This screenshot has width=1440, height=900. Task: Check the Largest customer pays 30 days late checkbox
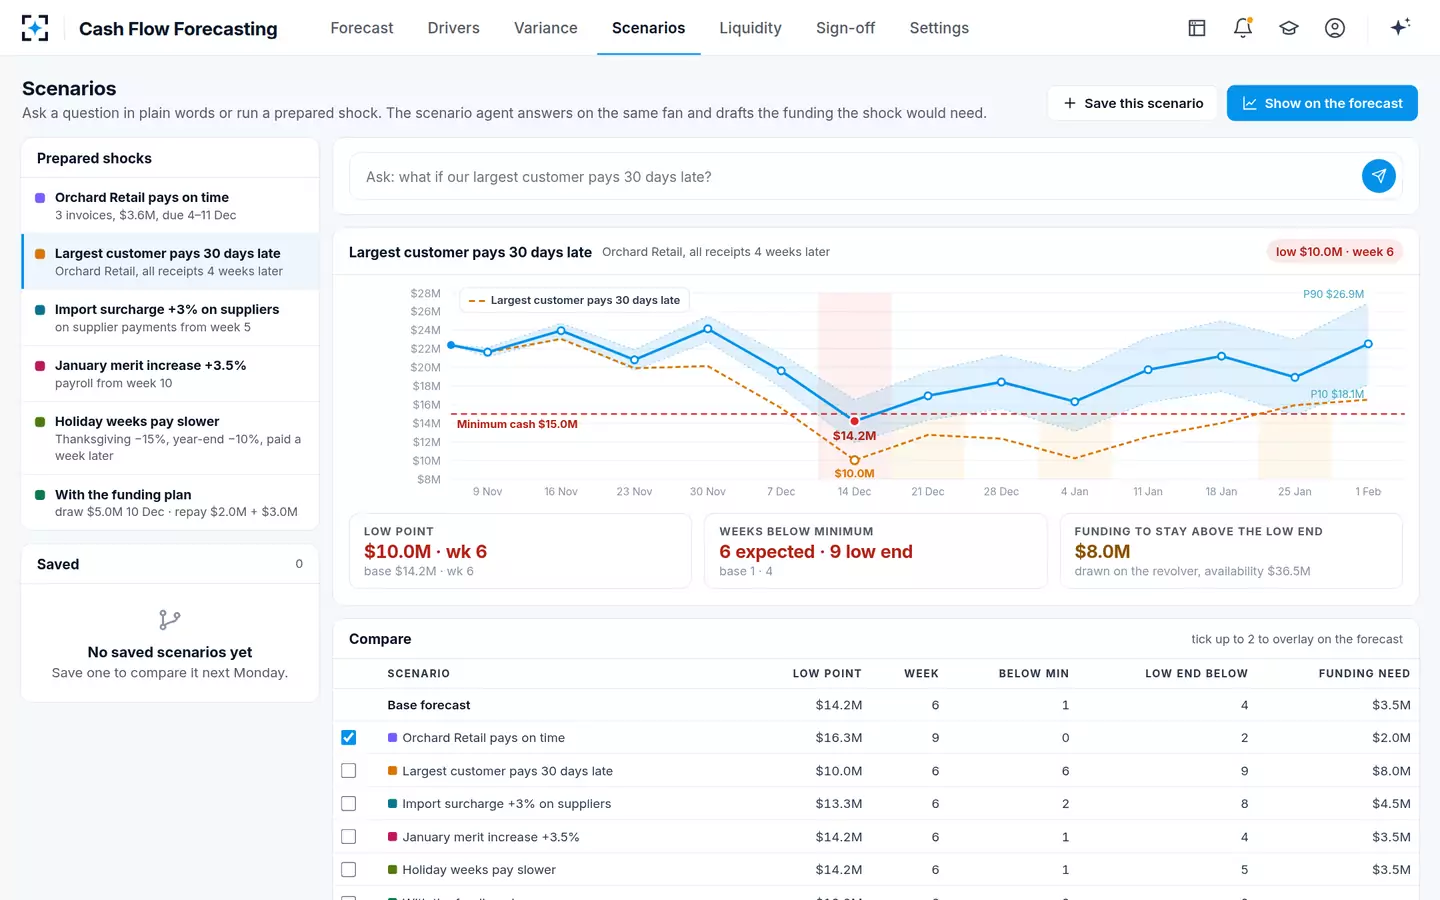click(348, 771)
